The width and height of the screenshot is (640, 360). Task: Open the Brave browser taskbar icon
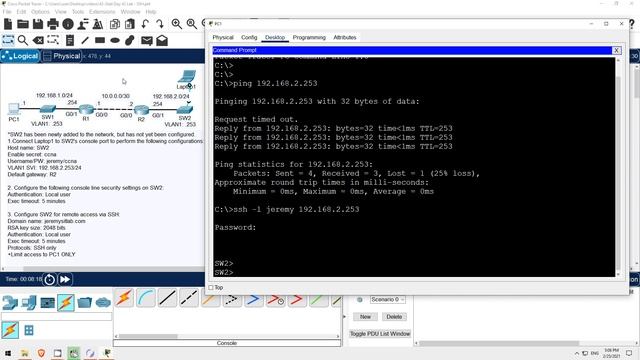(x=41, y=353)
